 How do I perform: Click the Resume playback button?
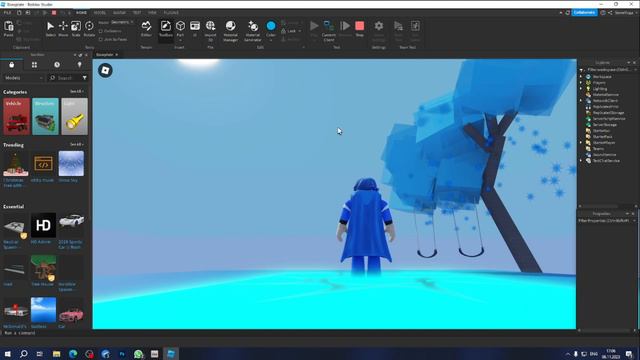pyautogui.click(x=345, y=29)
